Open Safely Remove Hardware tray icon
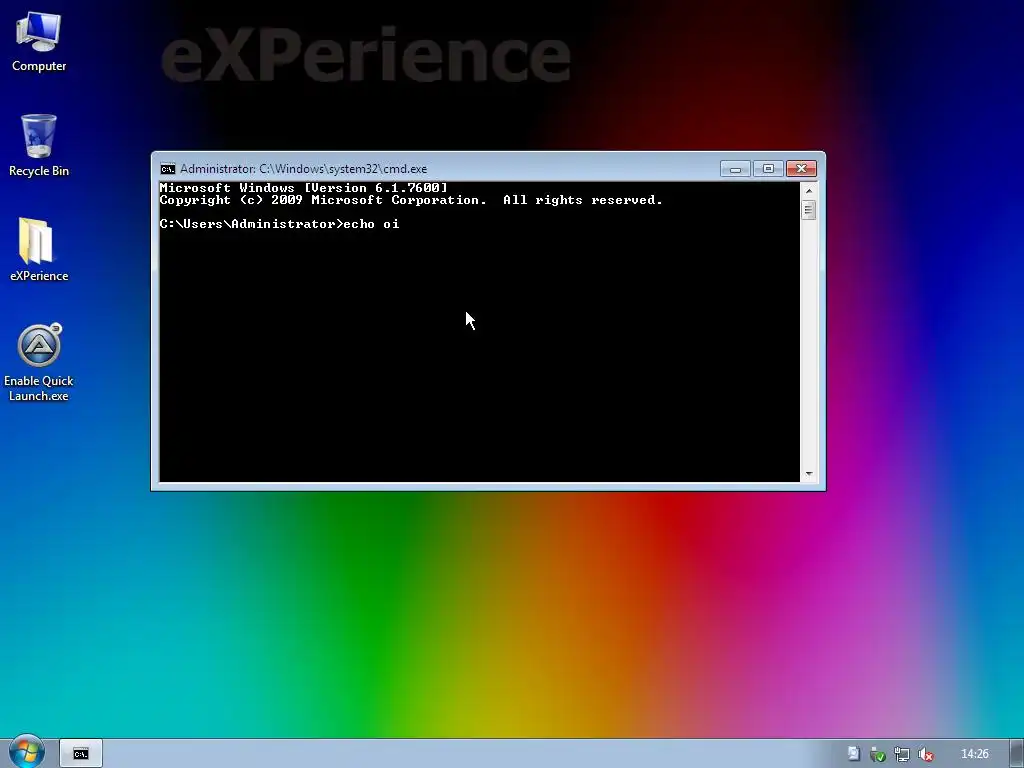 [x=877, y=754]
